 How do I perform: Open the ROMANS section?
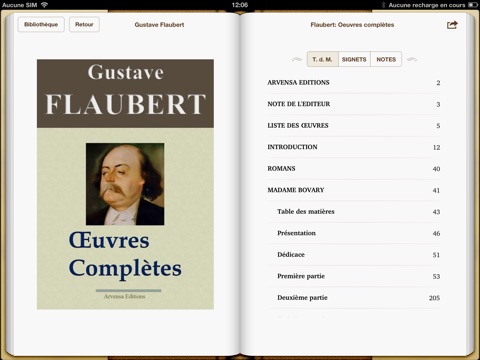354,169
